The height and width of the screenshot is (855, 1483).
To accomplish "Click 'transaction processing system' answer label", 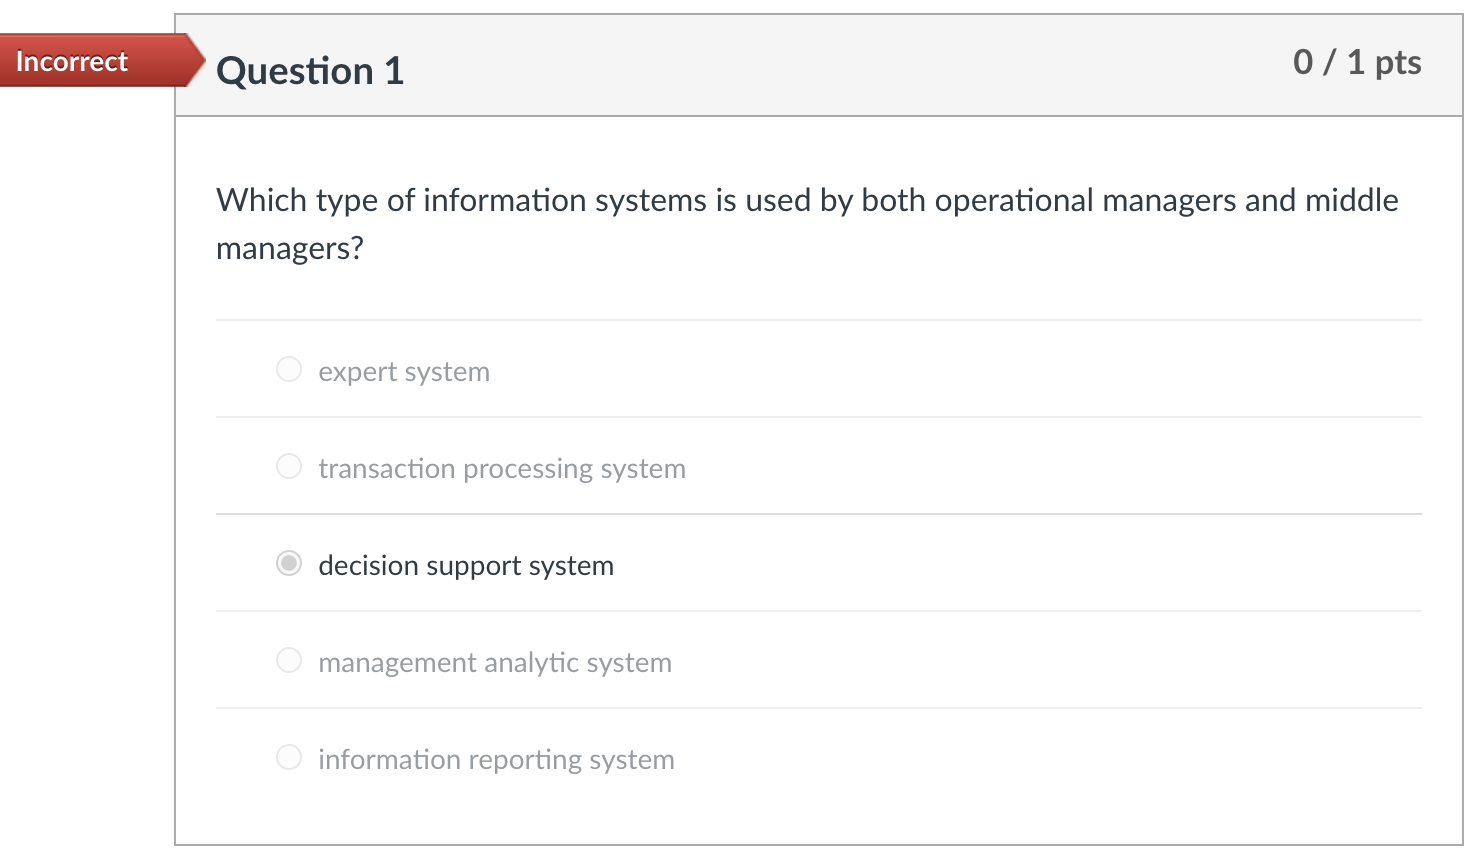I will (x=502, y=469).
